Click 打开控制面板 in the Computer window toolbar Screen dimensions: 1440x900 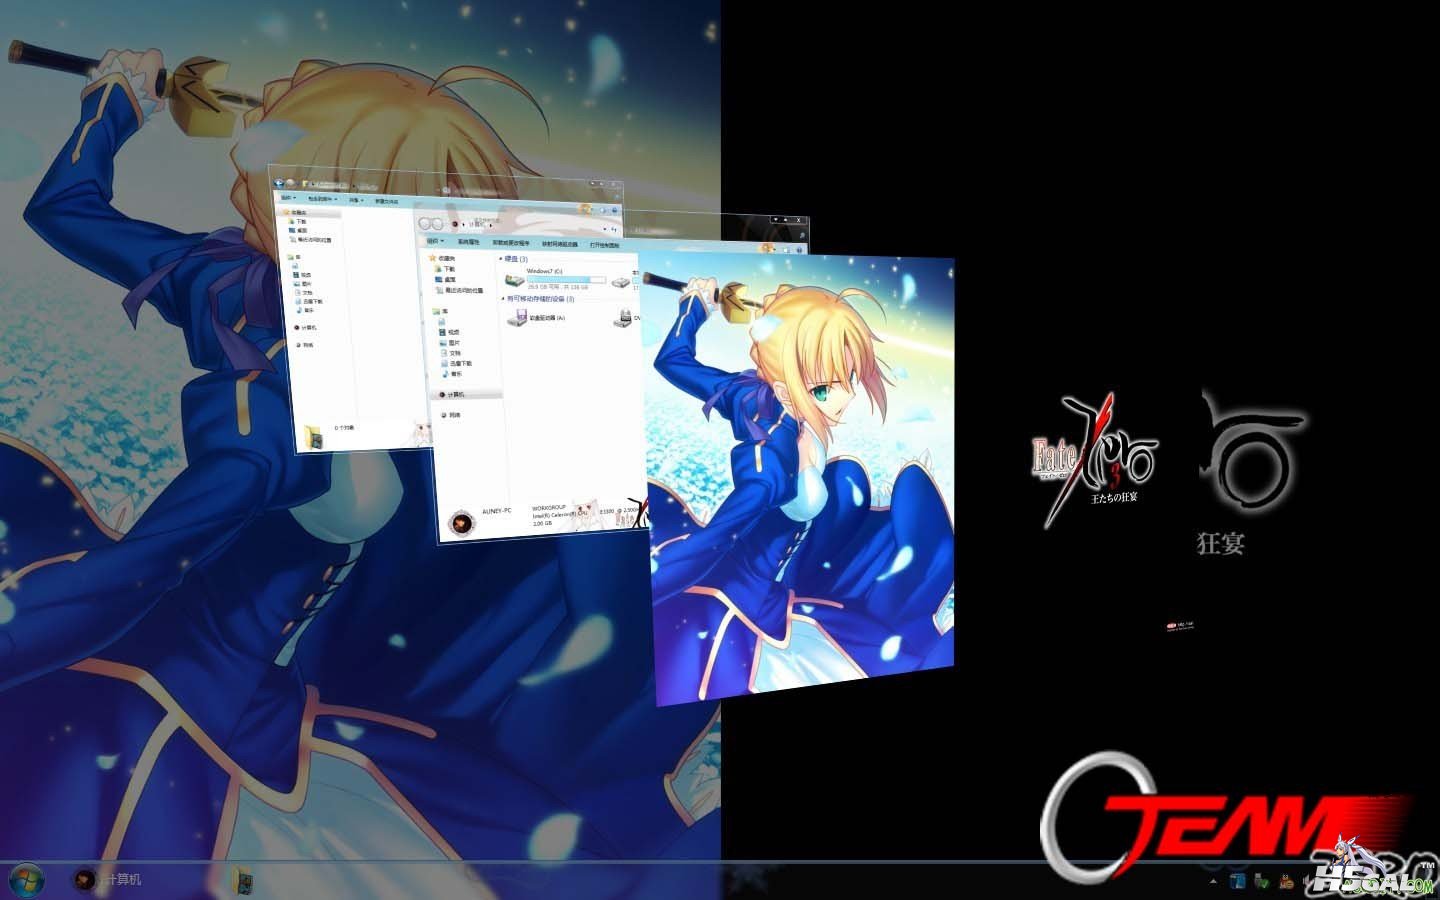[x=605, y=245]
